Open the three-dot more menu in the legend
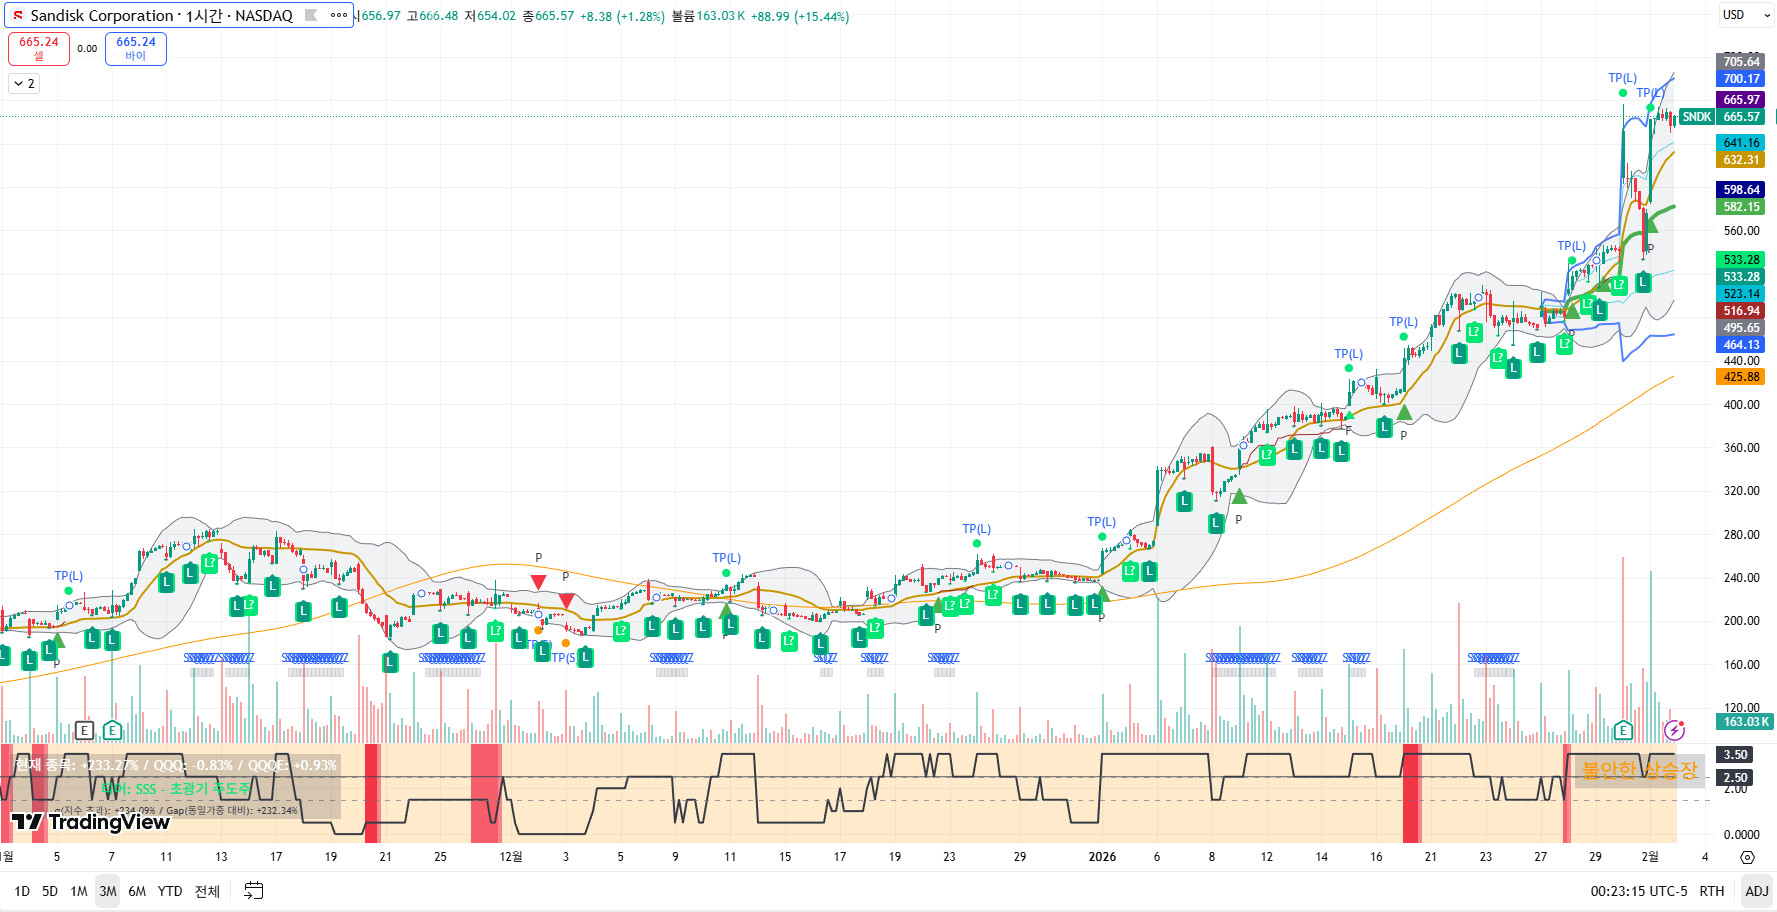 339,15
